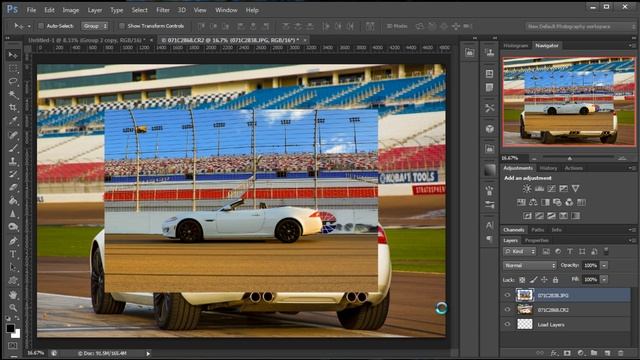Switch to the History tab
Image resolution: width=640 pixels, height=360 pixels.
(548, 168)
